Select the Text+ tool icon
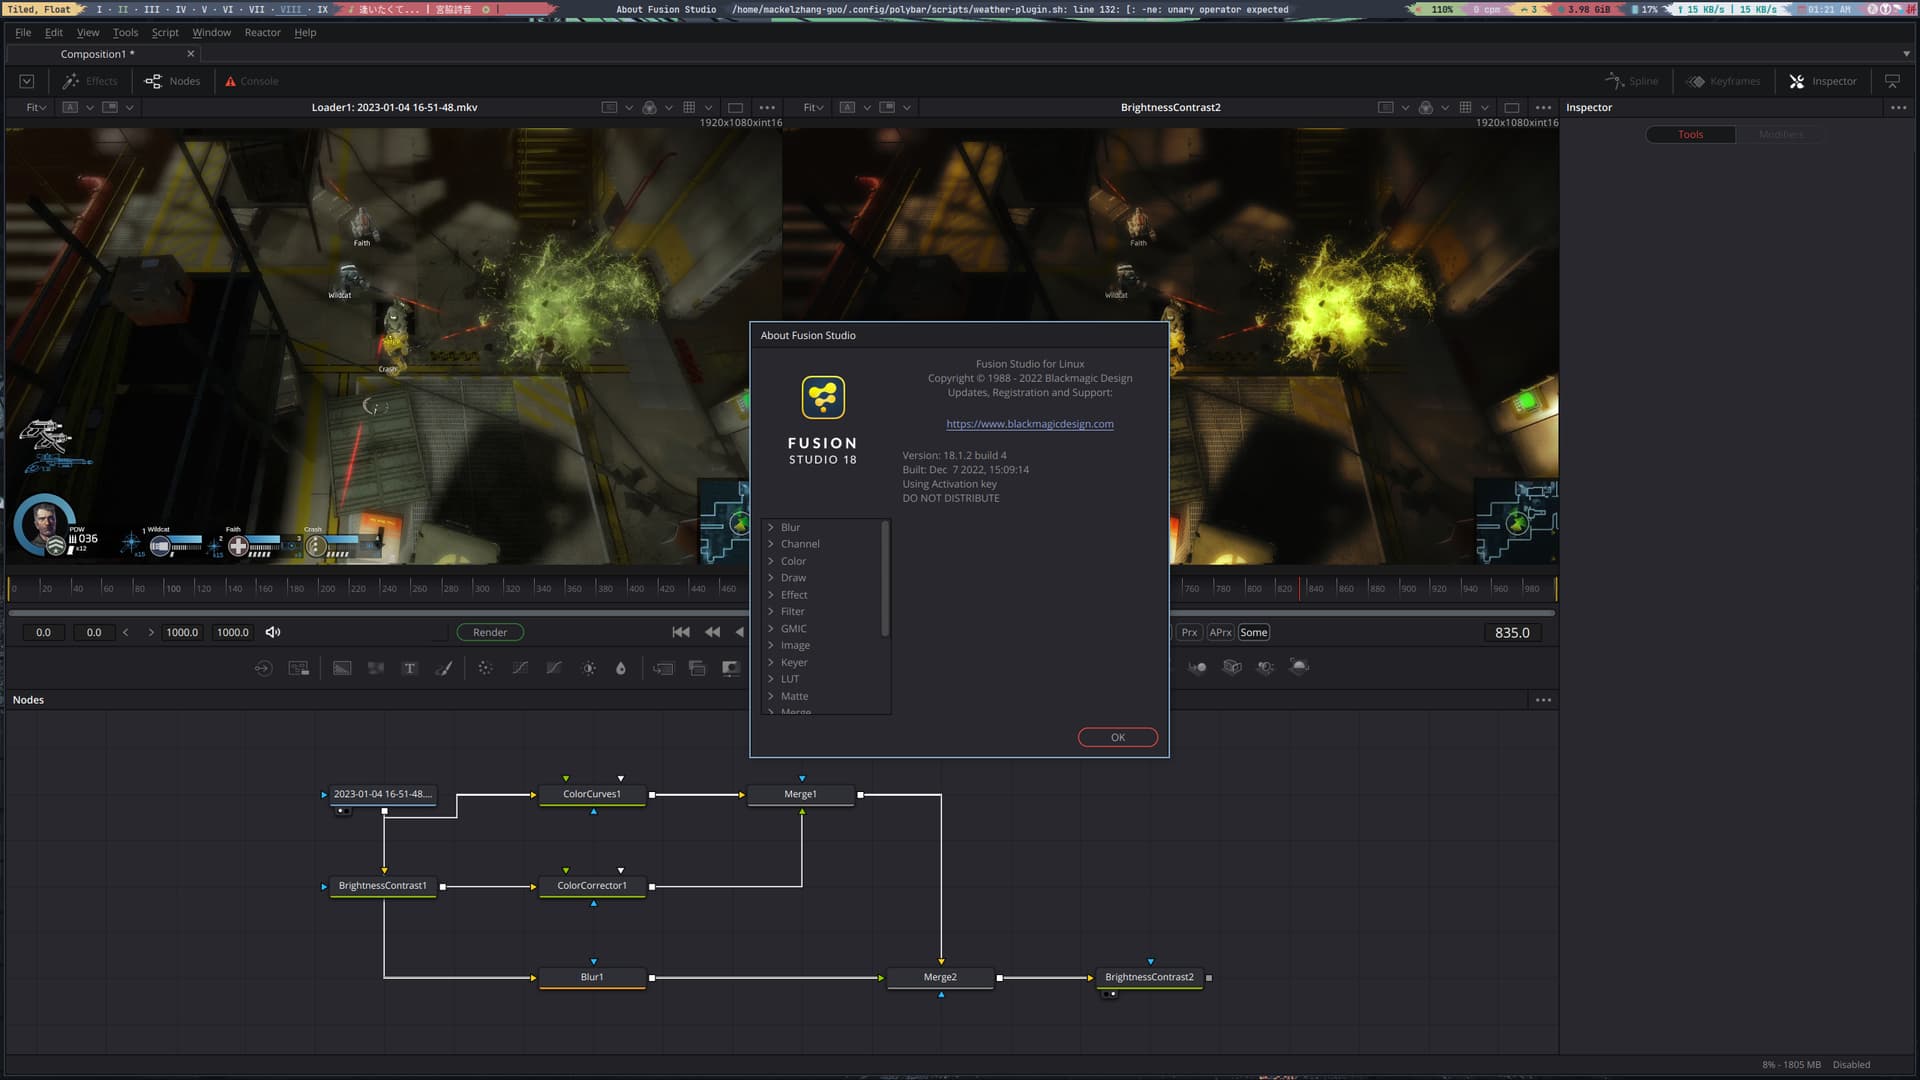 [409, 668]
